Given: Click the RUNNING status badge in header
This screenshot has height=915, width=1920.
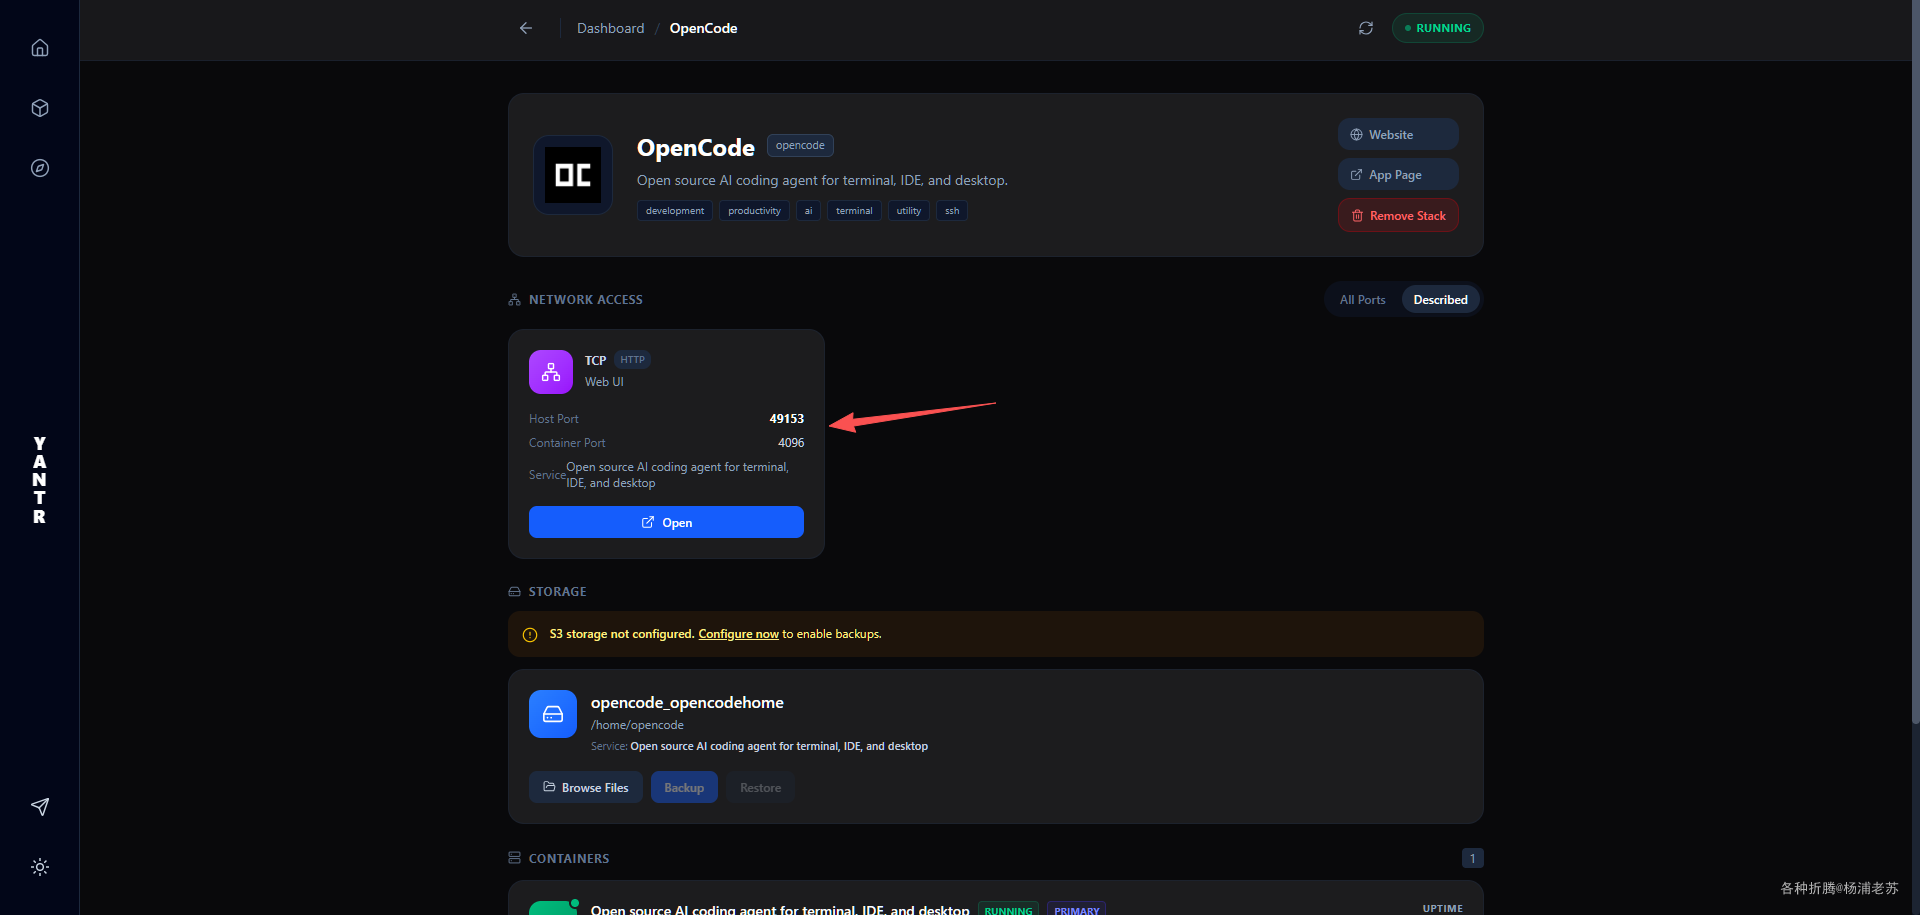Looking at the screenshot, I should tap(1437, 28).
